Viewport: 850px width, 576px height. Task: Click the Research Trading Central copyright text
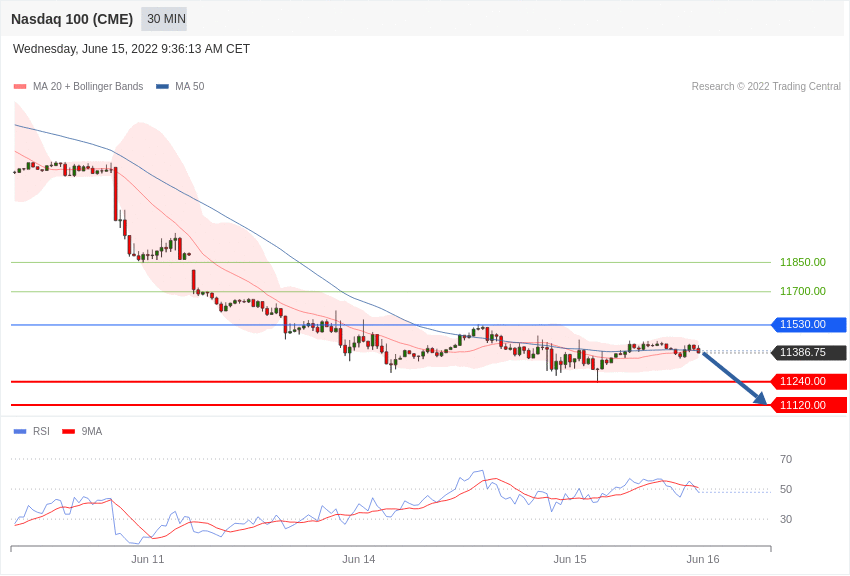(766, 87)
